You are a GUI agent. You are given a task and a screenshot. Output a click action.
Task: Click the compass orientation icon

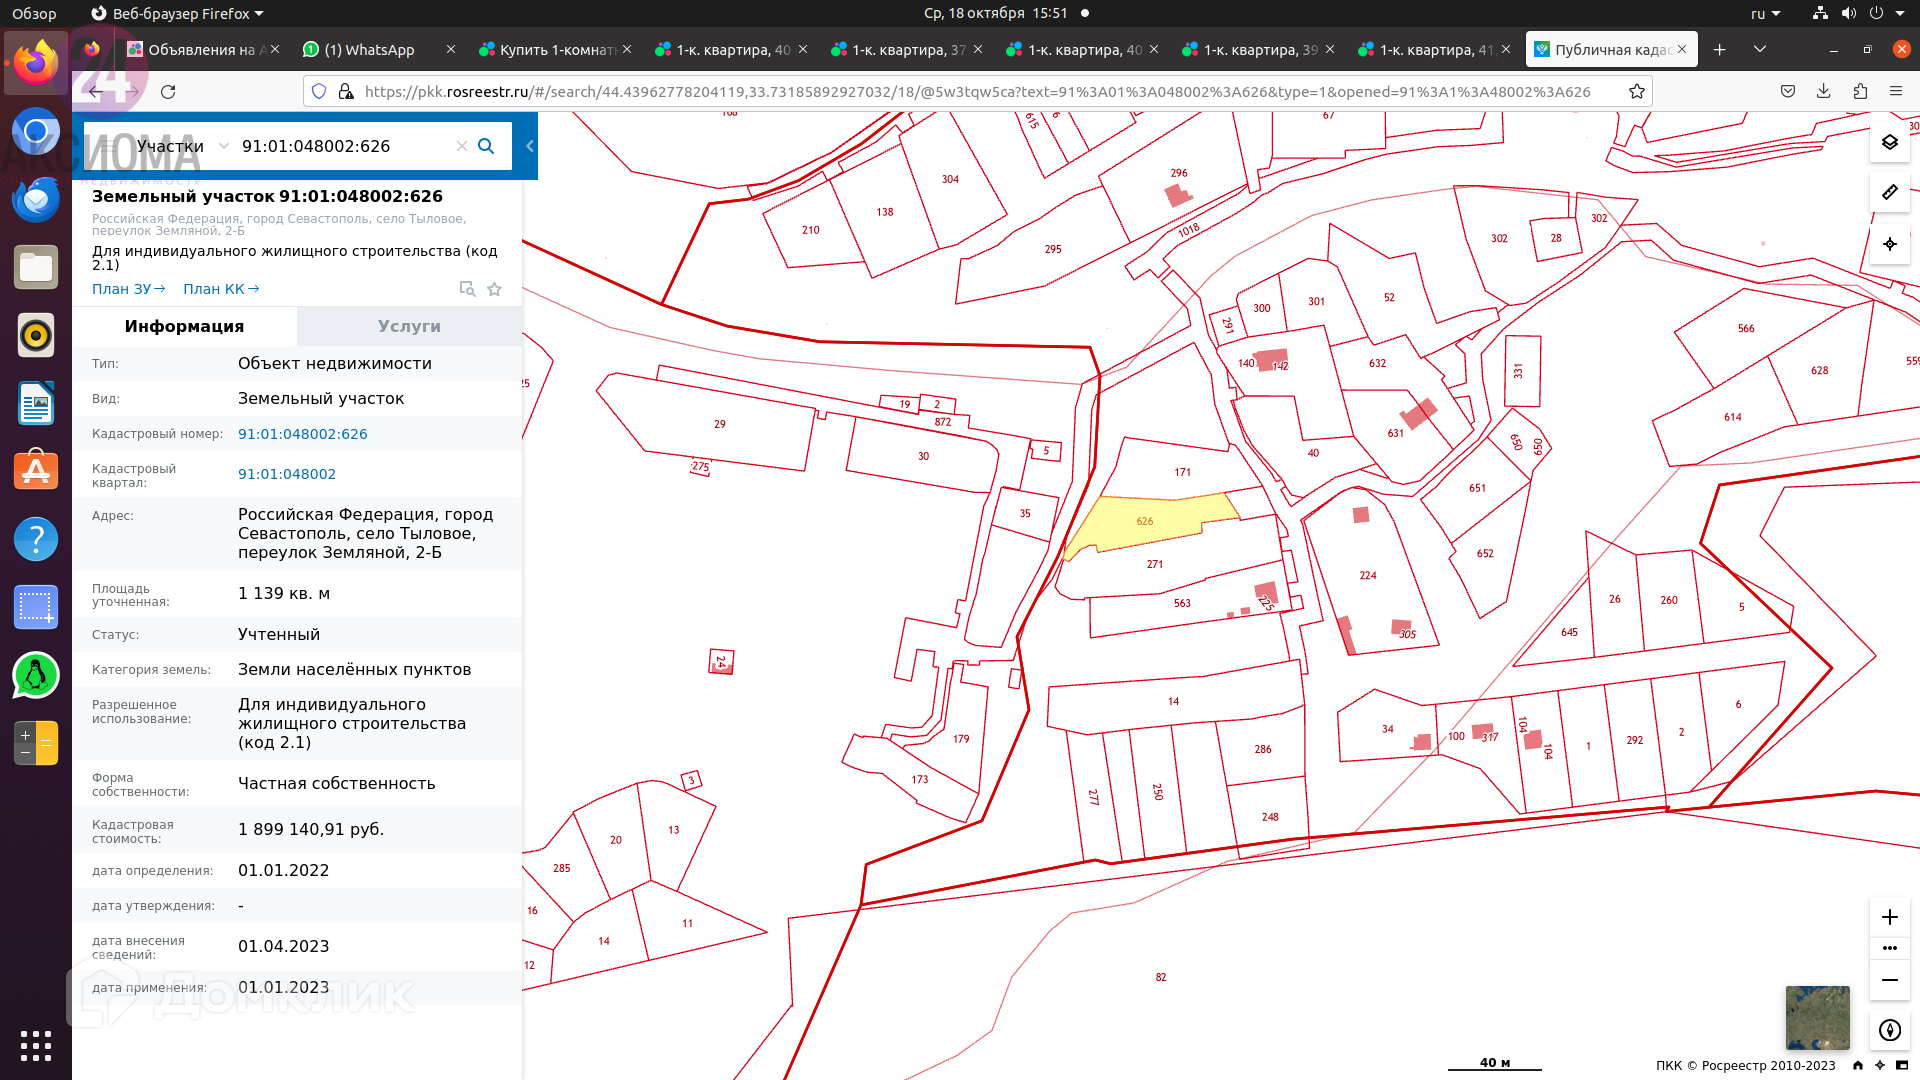[1889, 1030]
